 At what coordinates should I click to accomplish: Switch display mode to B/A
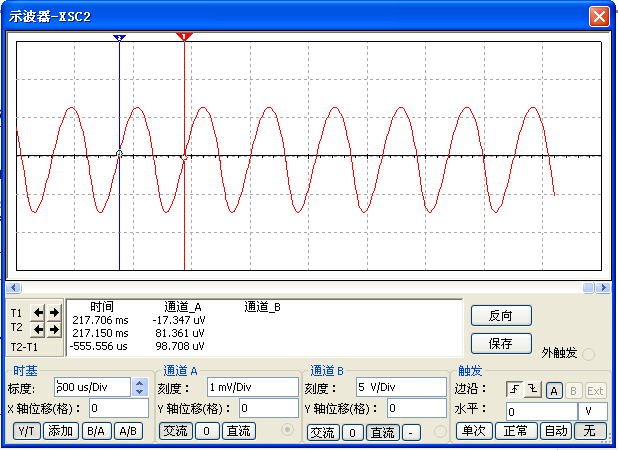96,431
